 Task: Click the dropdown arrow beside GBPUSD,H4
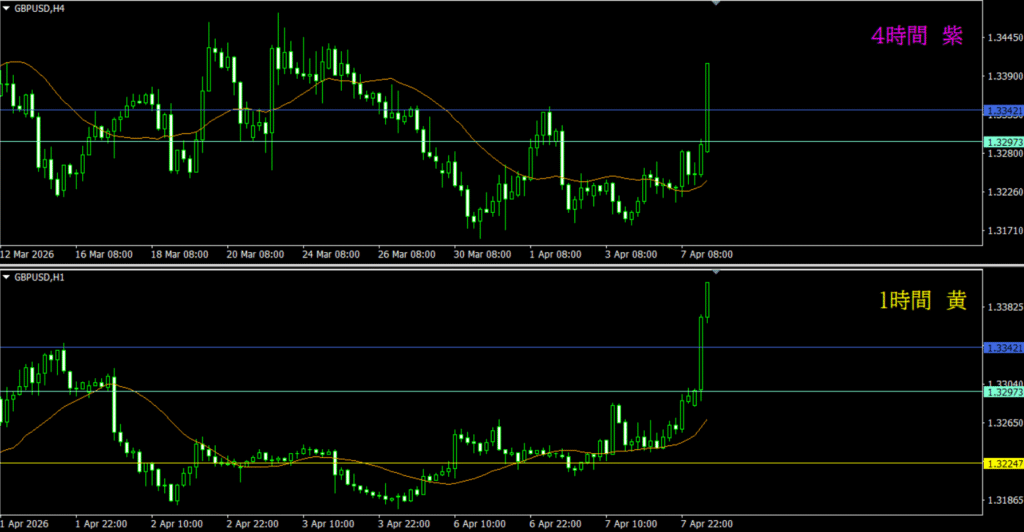click(x=7, y=7)
